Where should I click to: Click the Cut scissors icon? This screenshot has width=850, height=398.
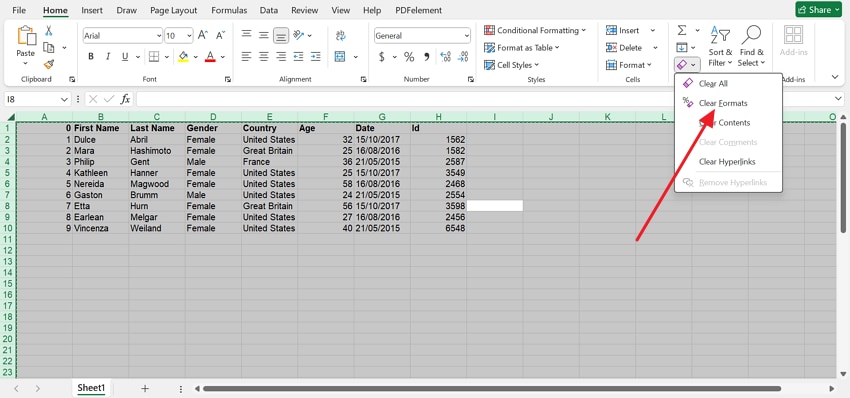tap(49, 31)
